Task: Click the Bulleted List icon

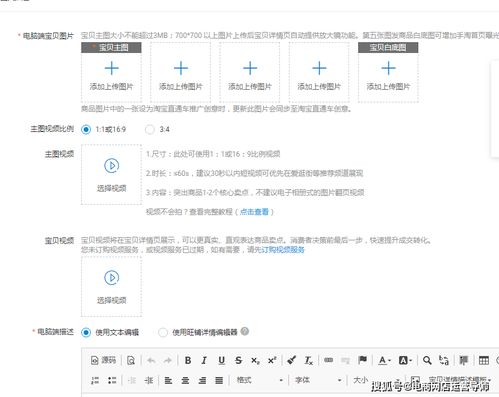Action: pos(112,380)
